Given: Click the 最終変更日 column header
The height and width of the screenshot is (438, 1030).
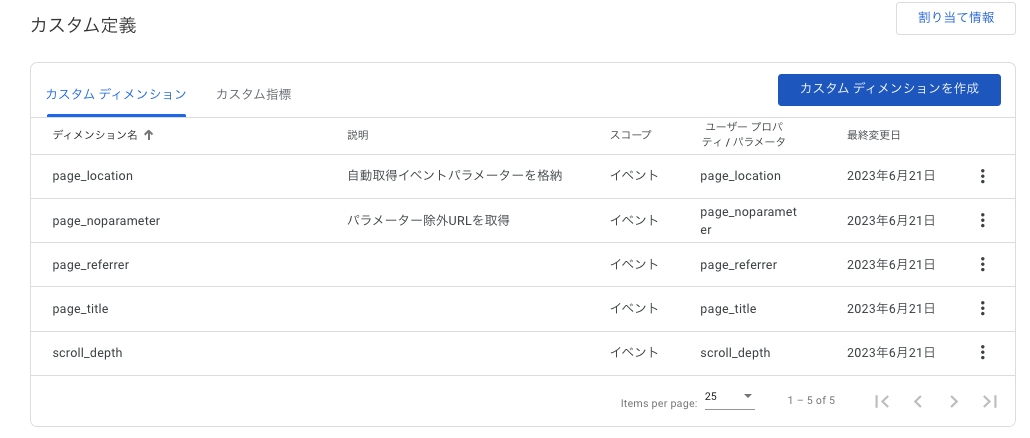Looking at the screenshot, I should [874, 135].
